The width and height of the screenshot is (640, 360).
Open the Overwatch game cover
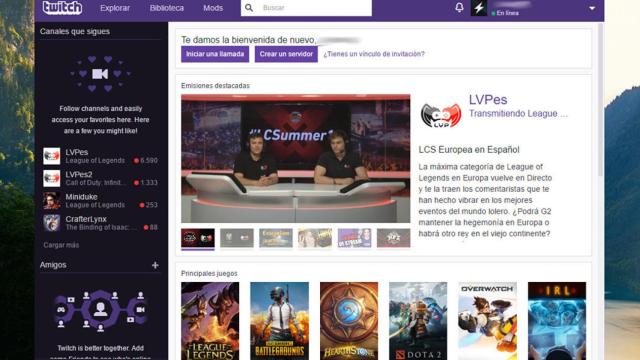click(x=487, y=321)
